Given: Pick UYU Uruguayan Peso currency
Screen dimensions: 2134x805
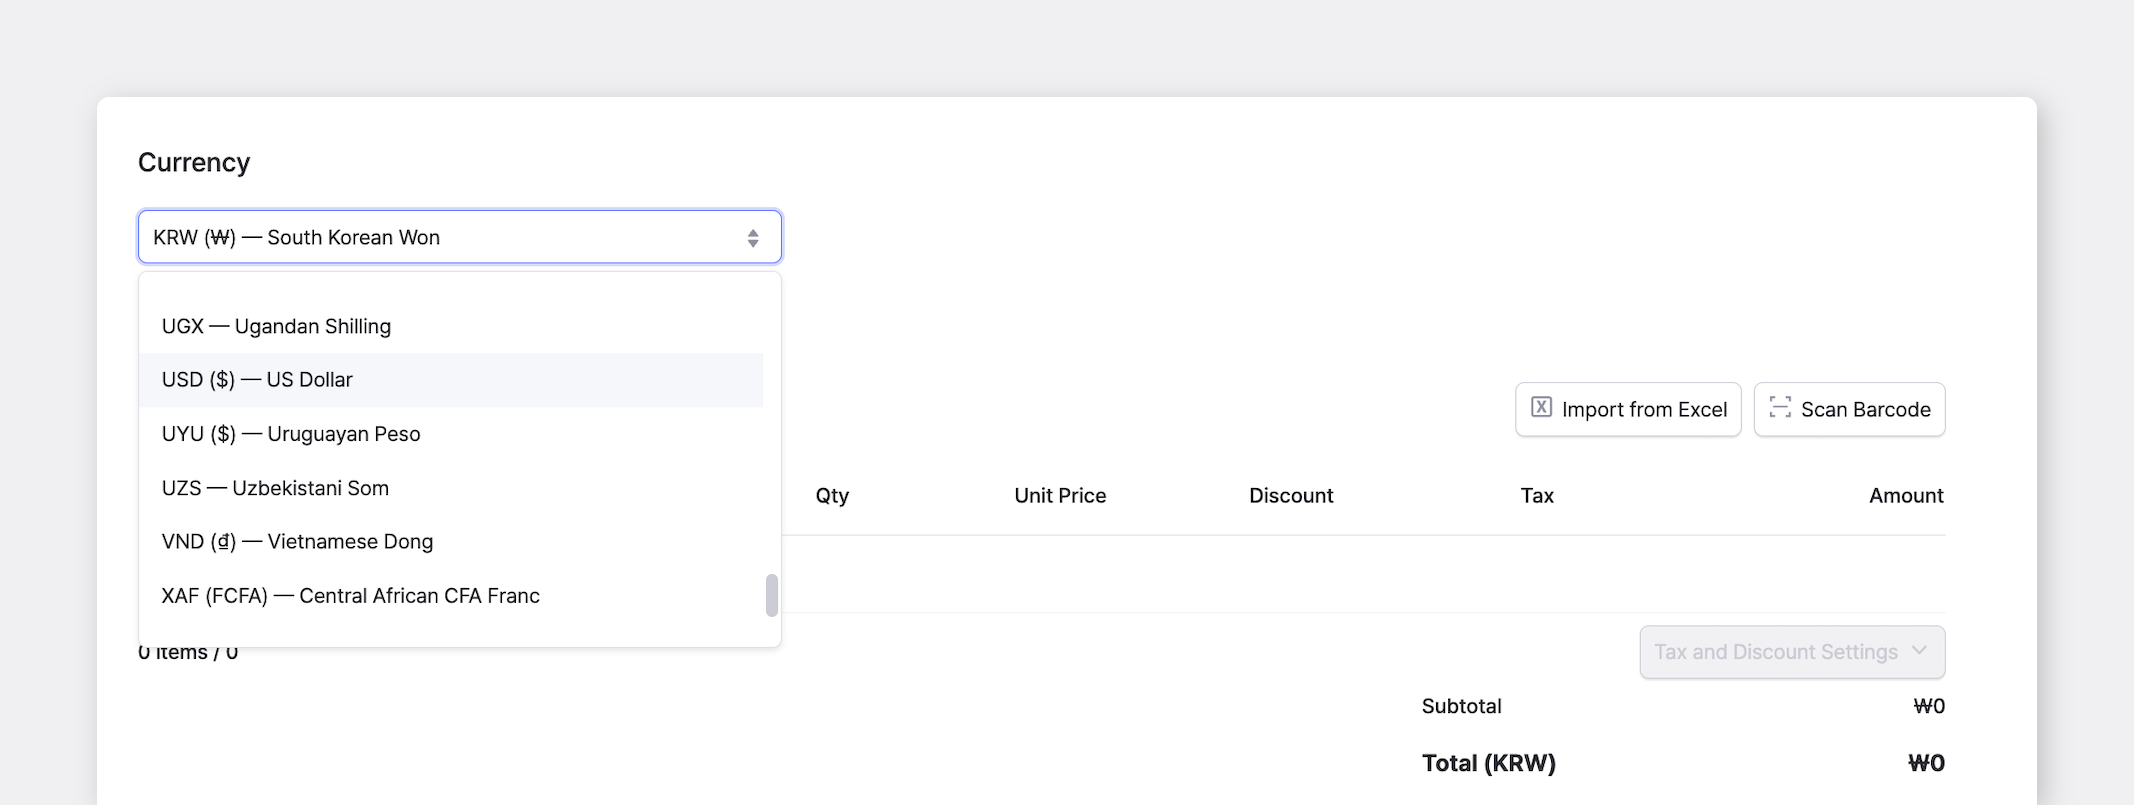Looking at the screenshot, I should tap(451, 434).
